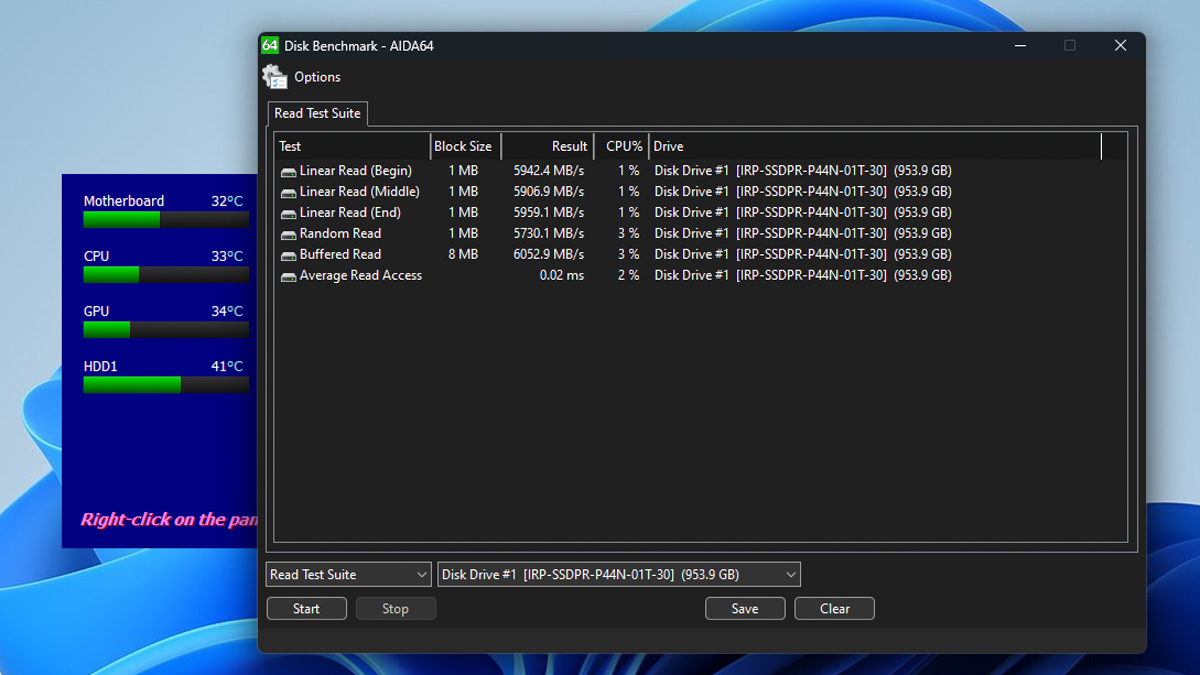
Task: Select the Random Read drive icon
Action: (288, 235)
